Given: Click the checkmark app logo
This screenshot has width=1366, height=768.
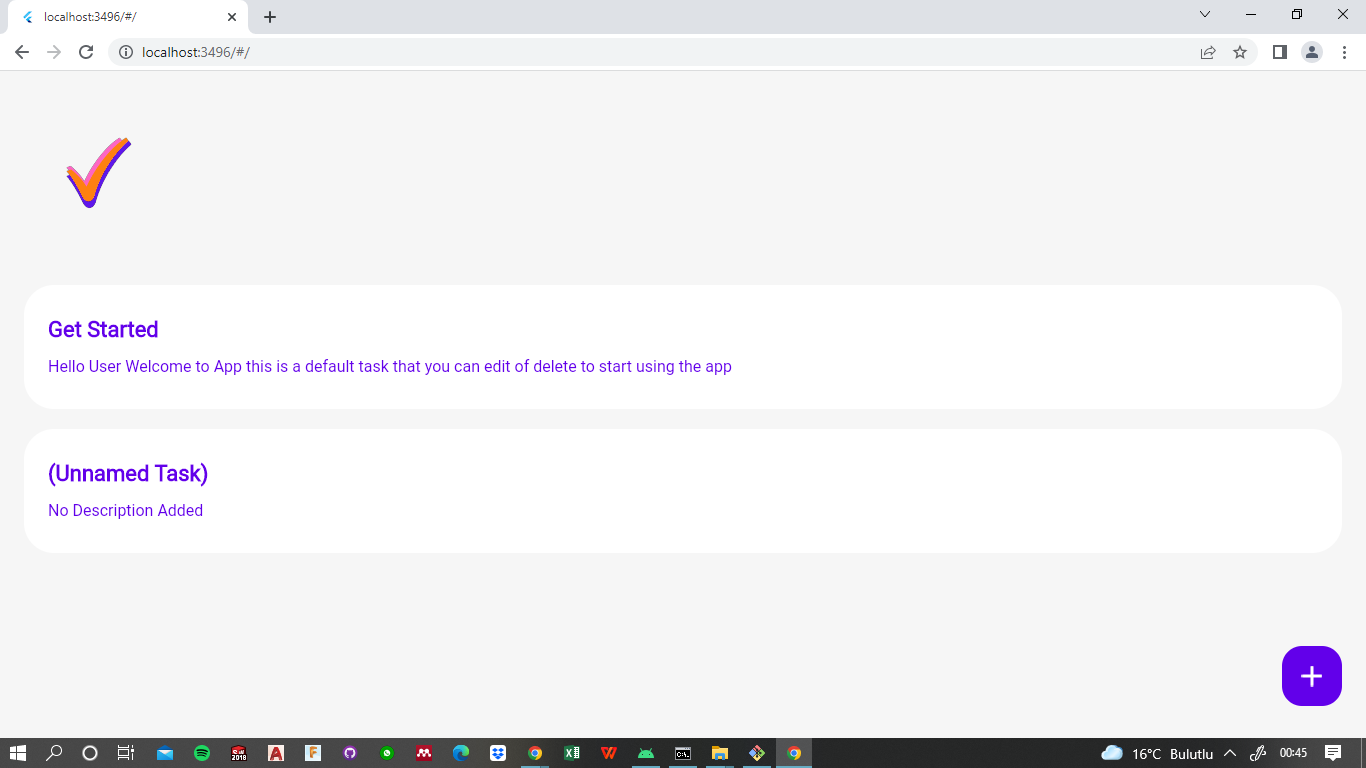Looking at the screenshot, I should point(98,172).
